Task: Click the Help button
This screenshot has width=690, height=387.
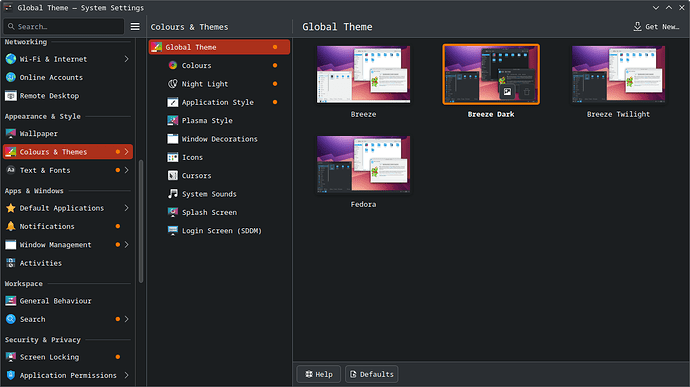Action: [319, 374]
